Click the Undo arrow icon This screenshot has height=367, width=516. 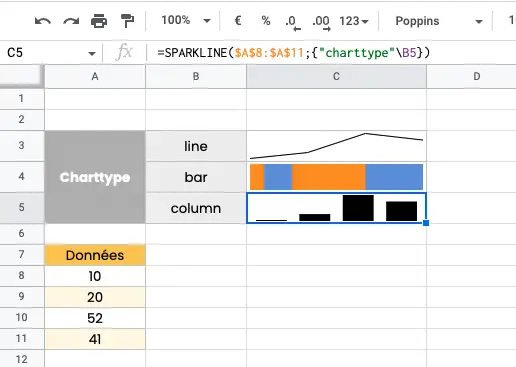[x=43, y=21]
